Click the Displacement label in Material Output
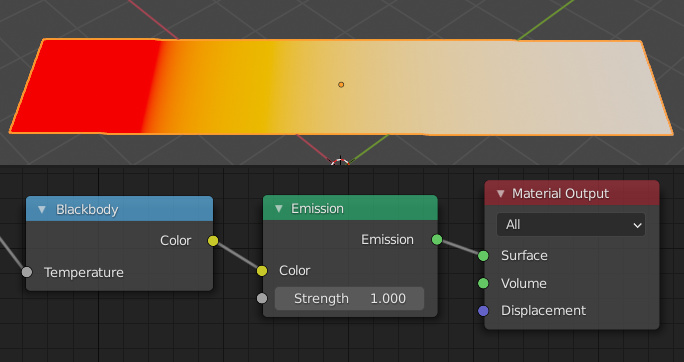Screen dimensions: 684x362 tap(544, 311)
